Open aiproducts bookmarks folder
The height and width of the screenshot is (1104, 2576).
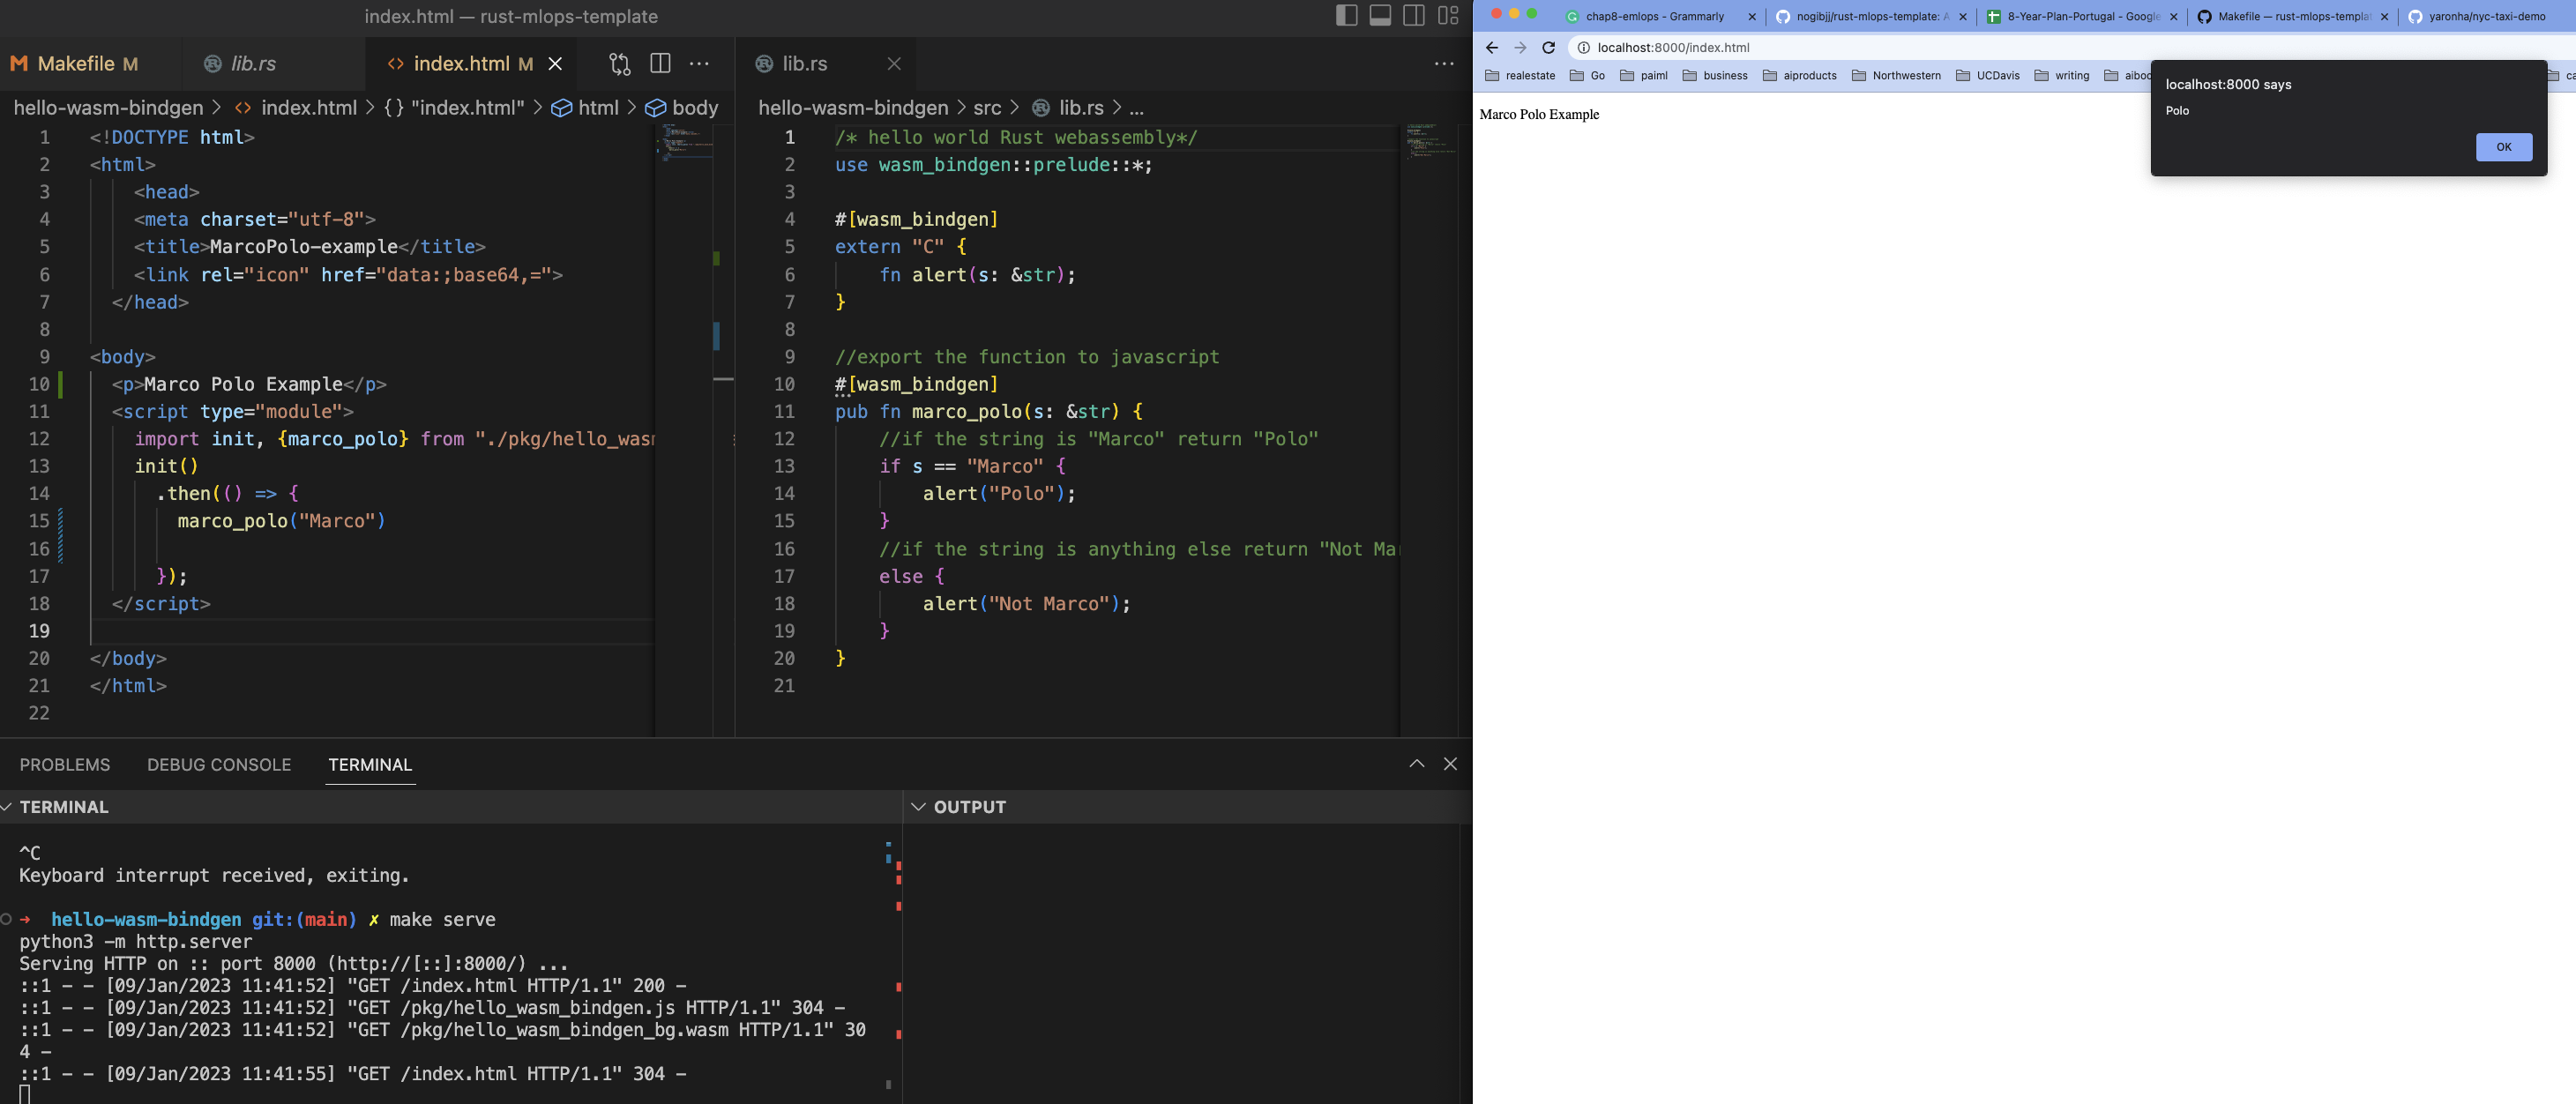pos(1799,75)
